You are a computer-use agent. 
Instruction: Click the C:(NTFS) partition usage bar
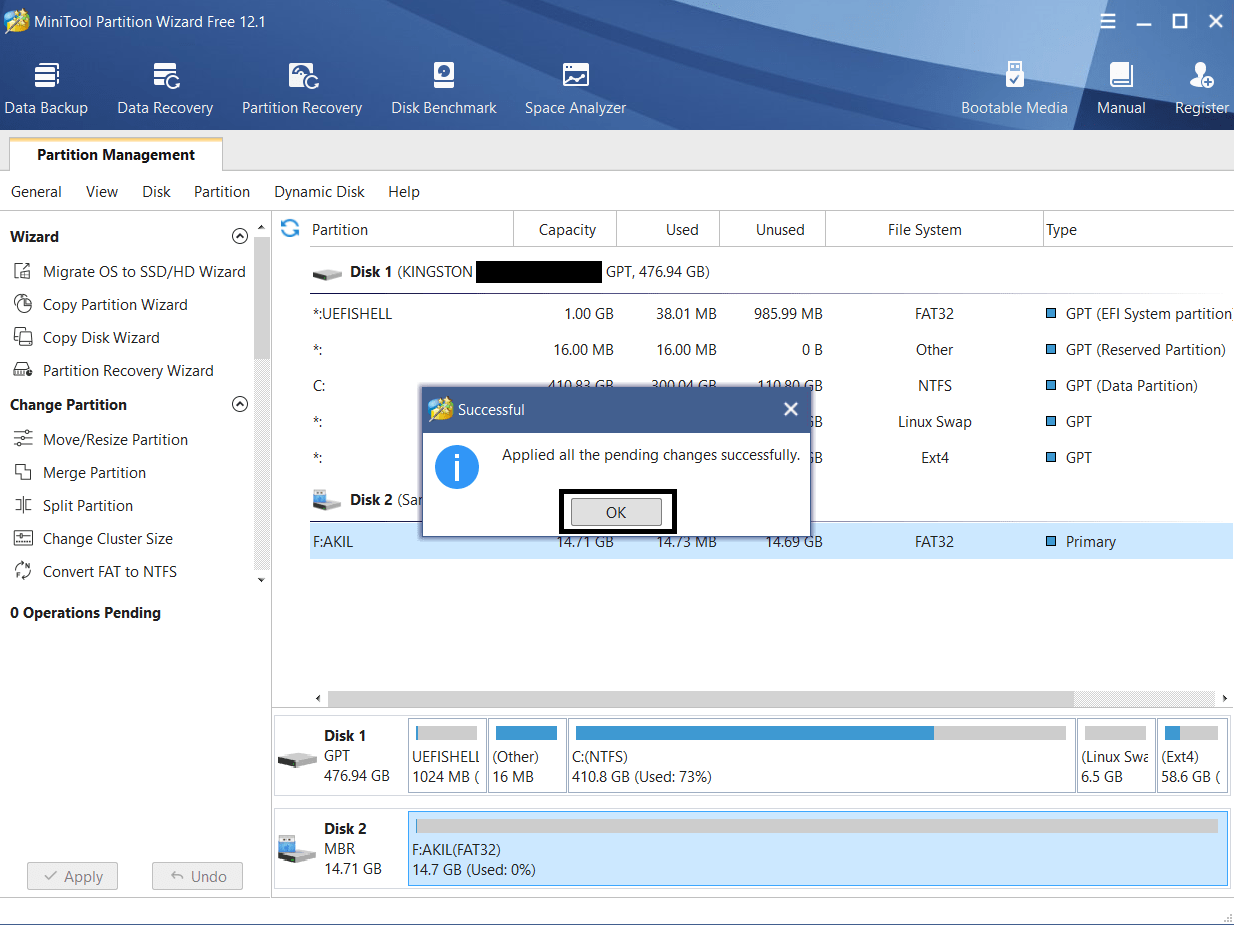point(820,734)
